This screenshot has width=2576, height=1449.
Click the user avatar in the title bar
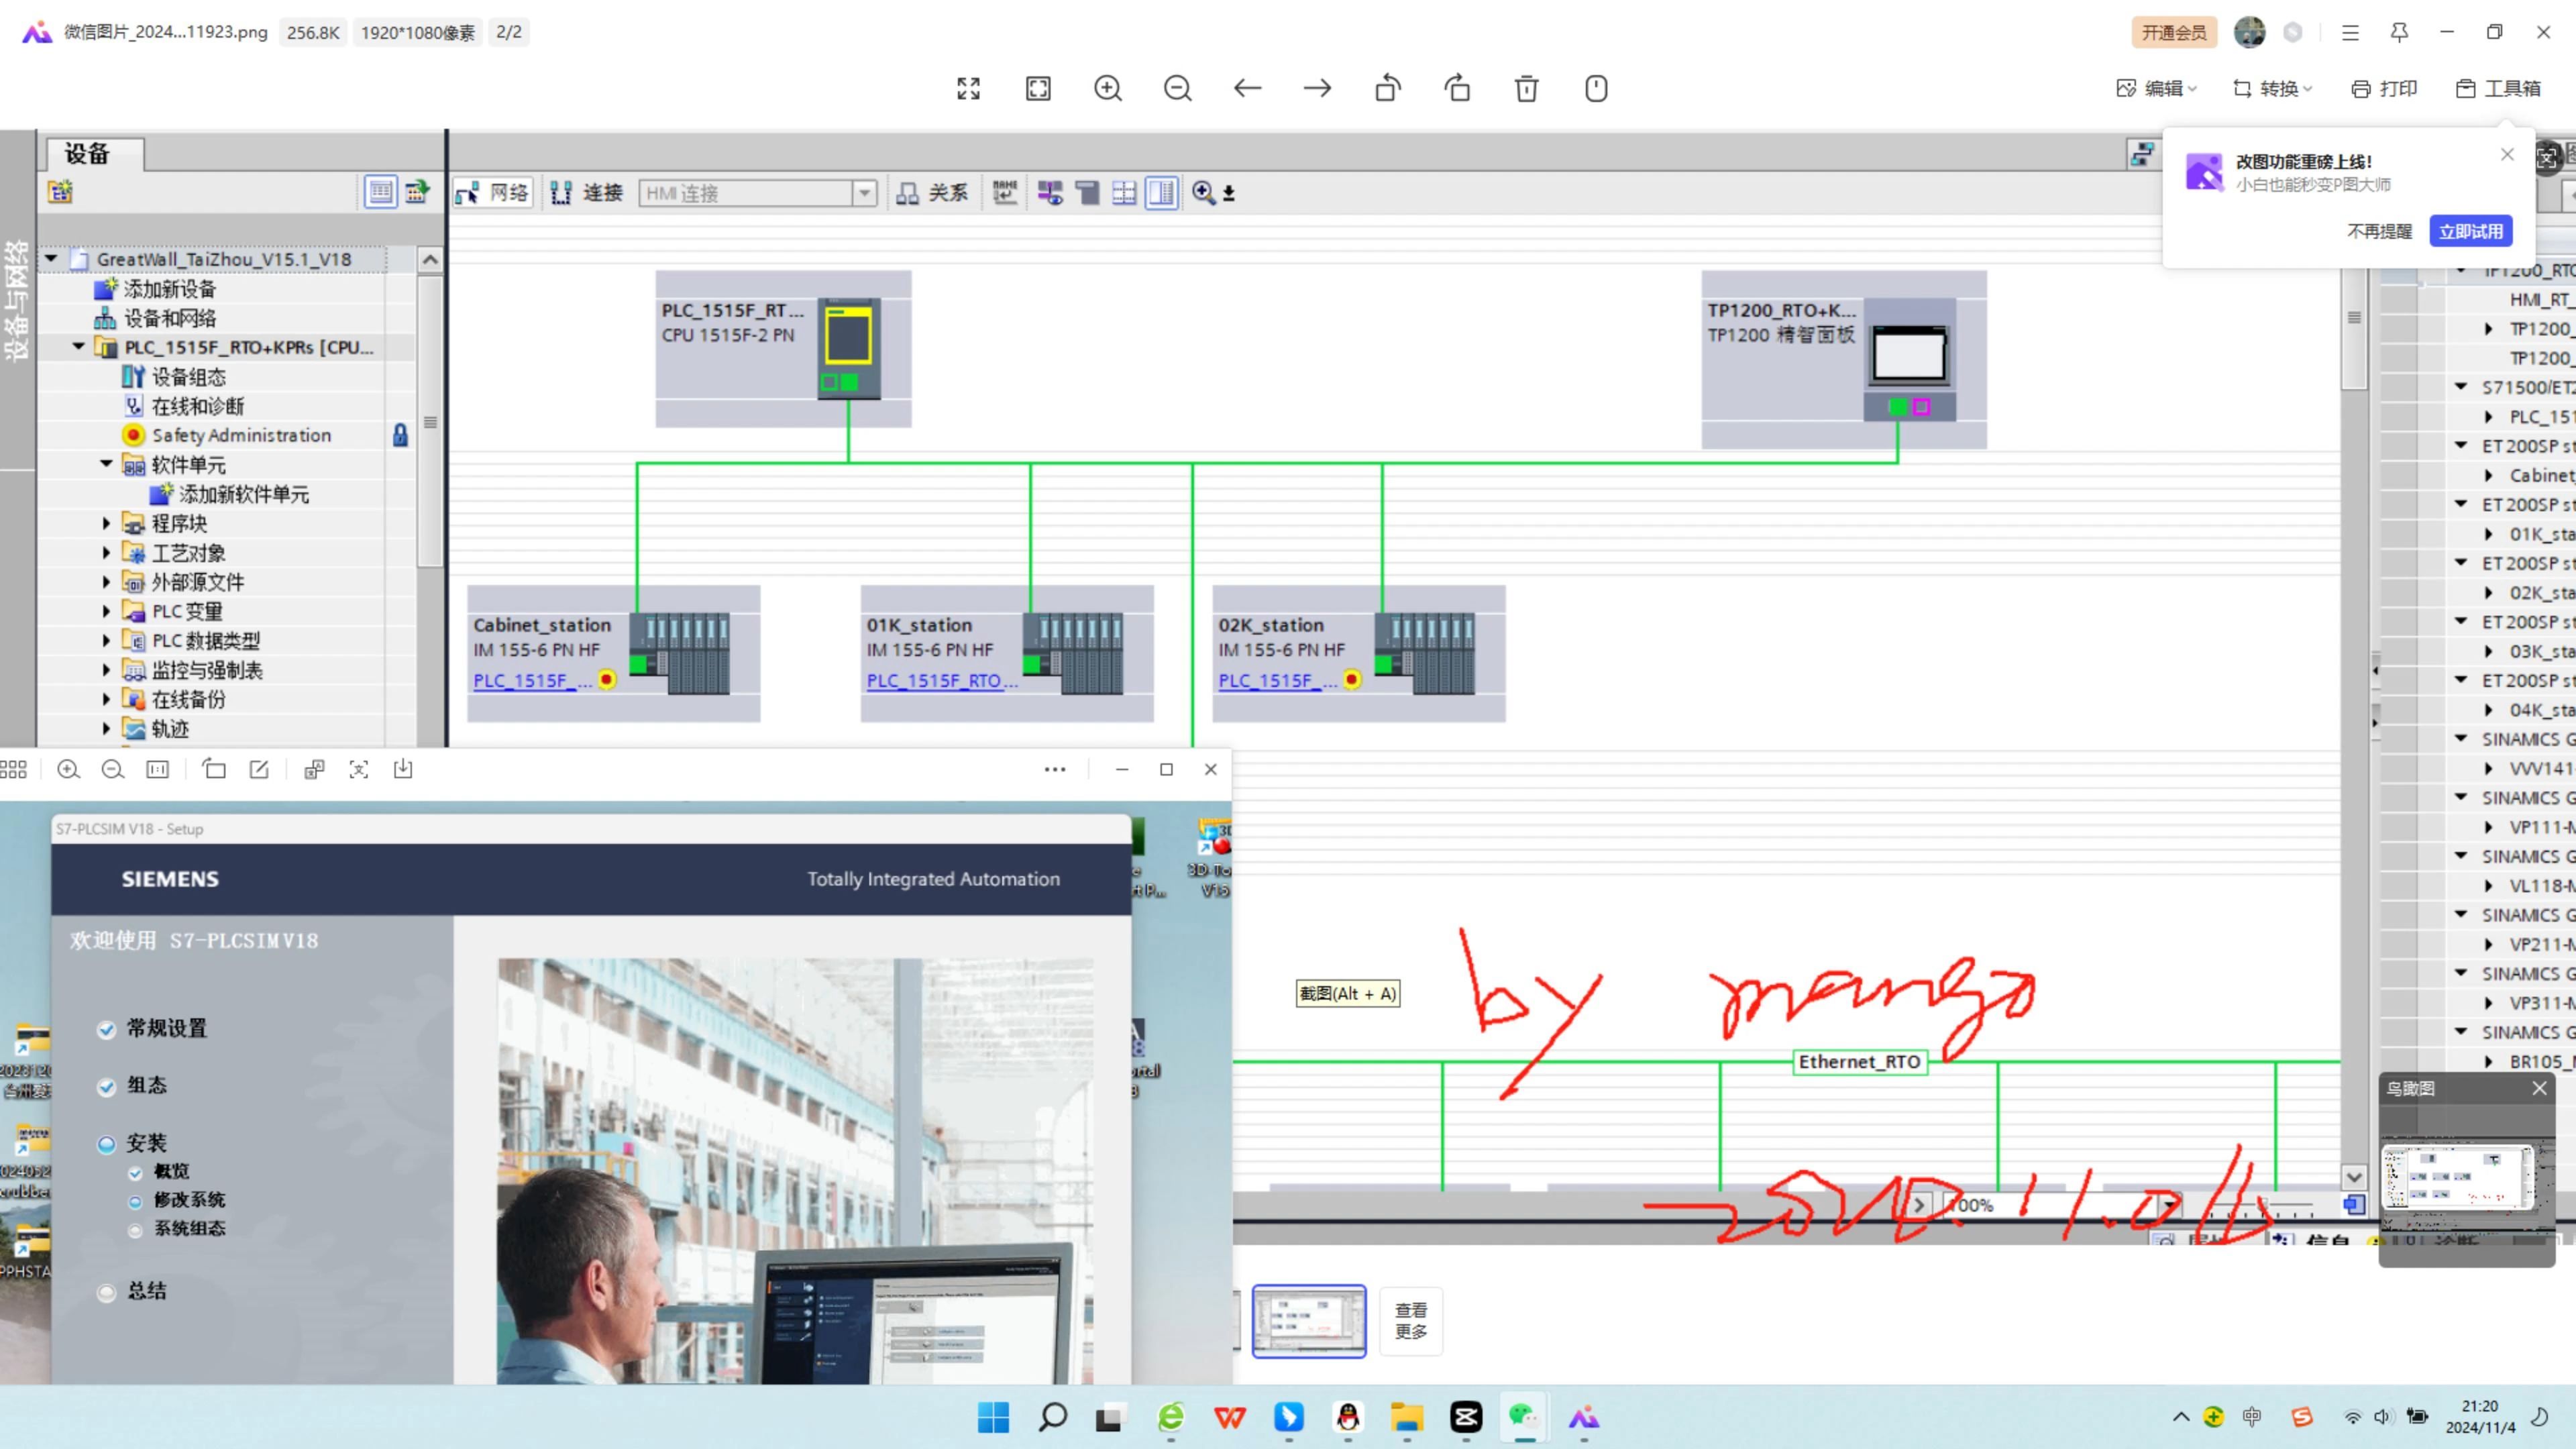tap(2250, 32)
